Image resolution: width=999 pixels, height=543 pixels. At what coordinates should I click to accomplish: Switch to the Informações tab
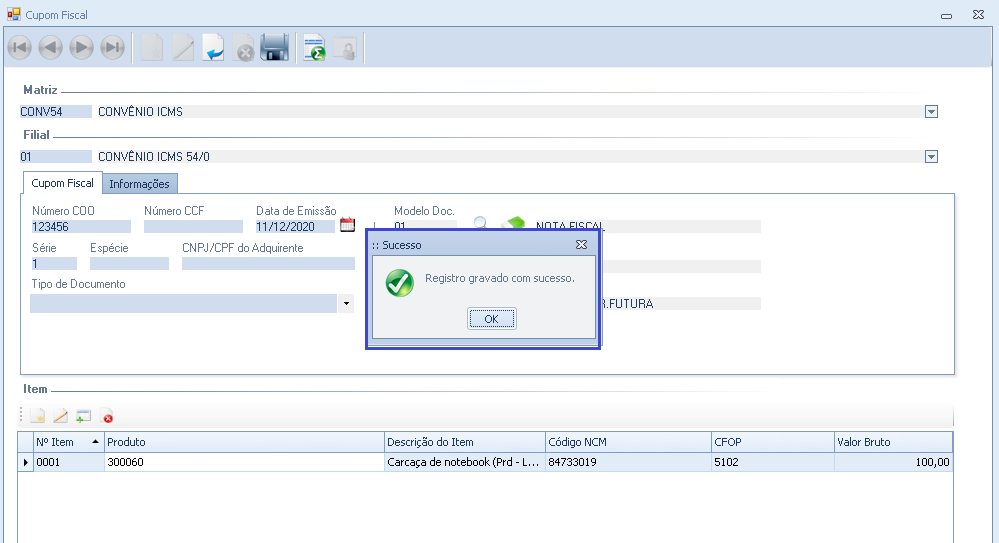[139, 184]
